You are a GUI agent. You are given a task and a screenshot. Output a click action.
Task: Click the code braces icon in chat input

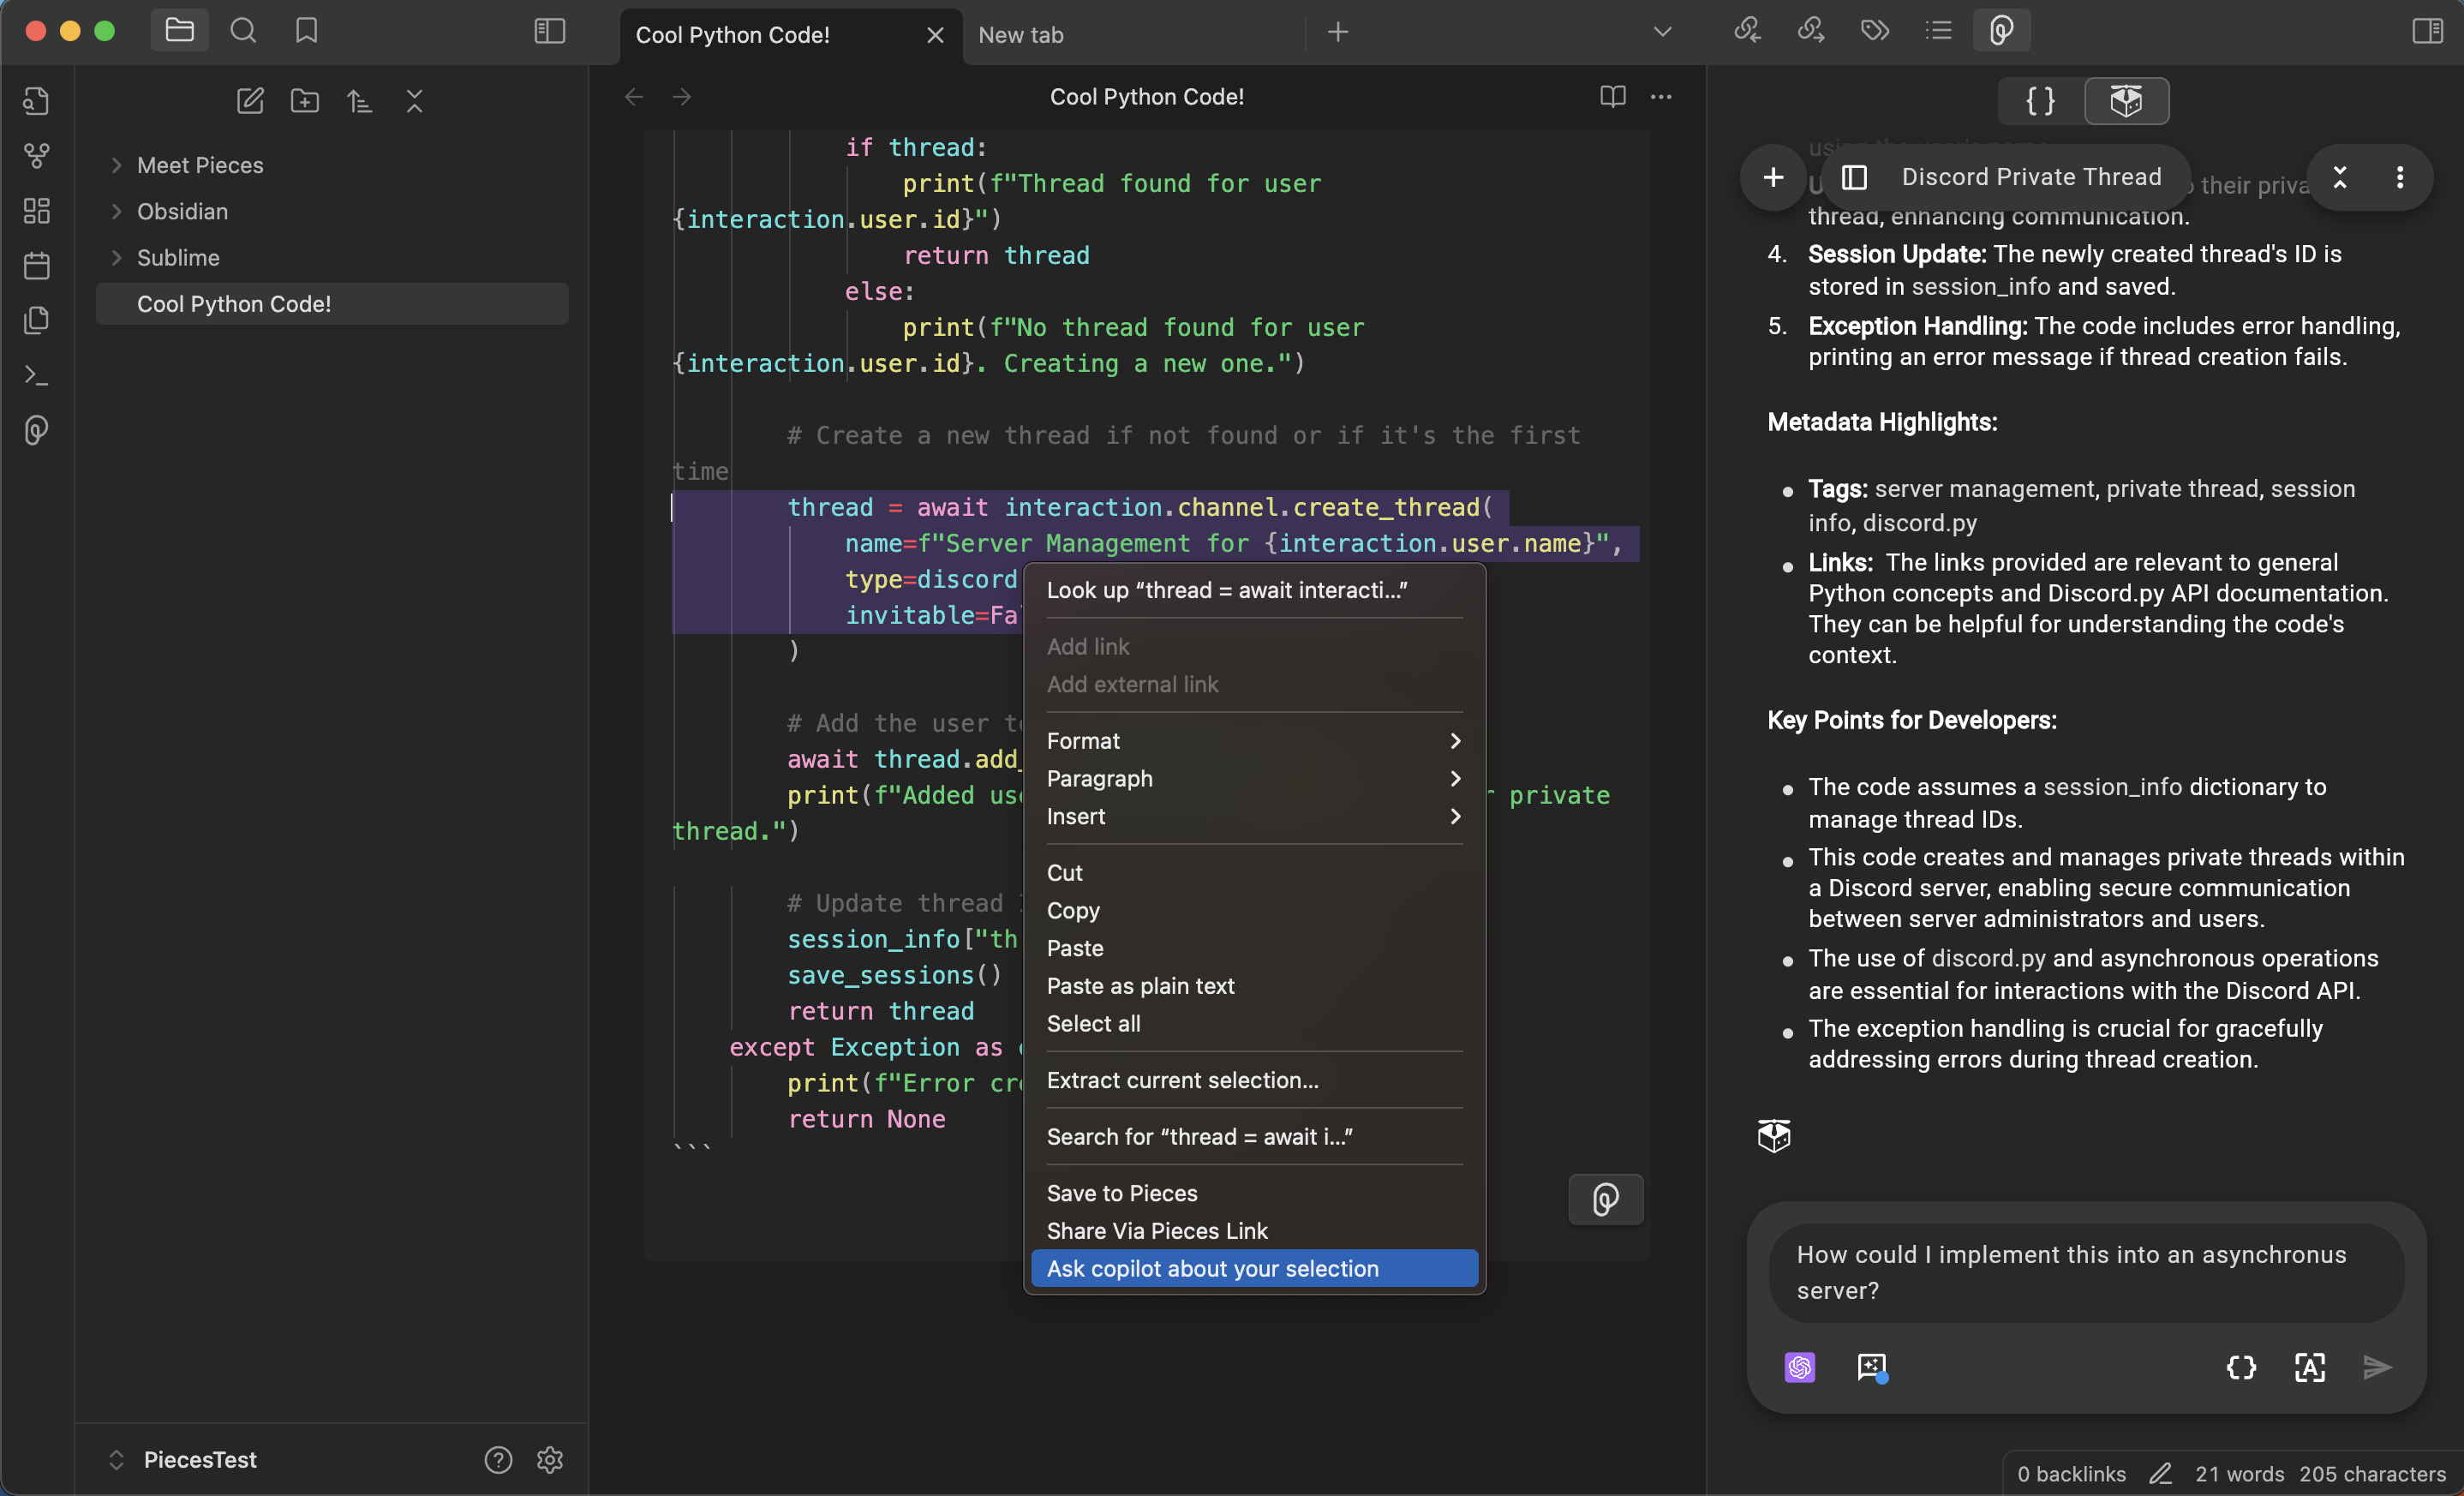pyautogui.click(x=2241, y=1367)
